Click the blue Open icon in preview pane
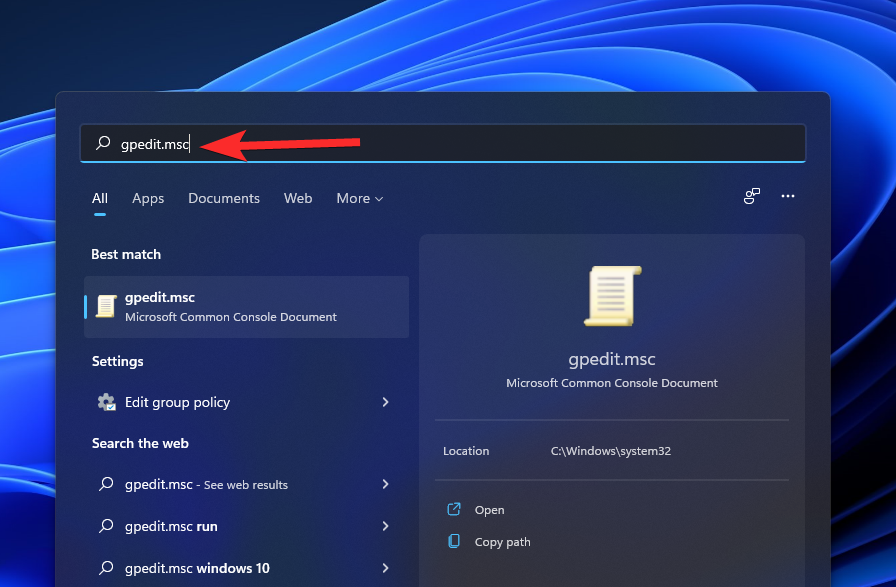 (x=456, y=509)
